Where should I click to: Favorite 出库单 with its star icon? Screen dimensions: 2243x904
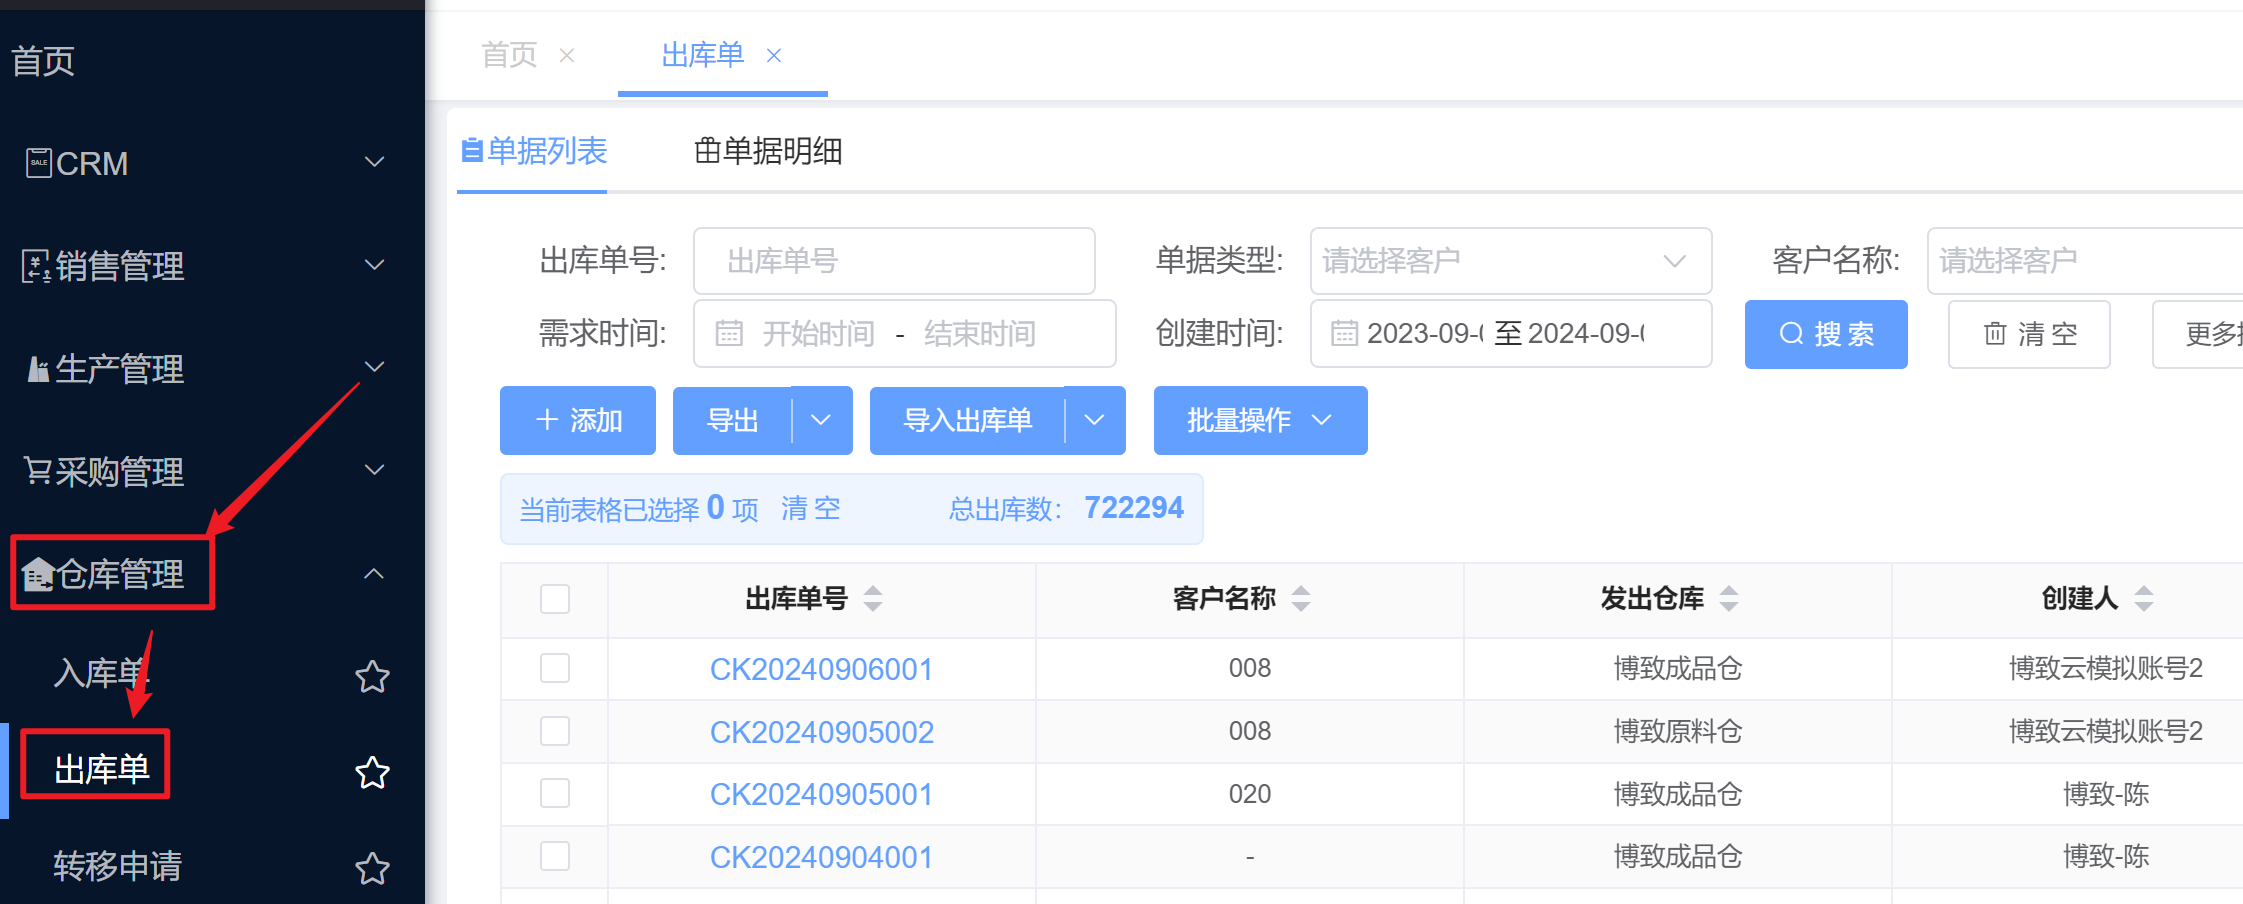[x=372, y=772]
